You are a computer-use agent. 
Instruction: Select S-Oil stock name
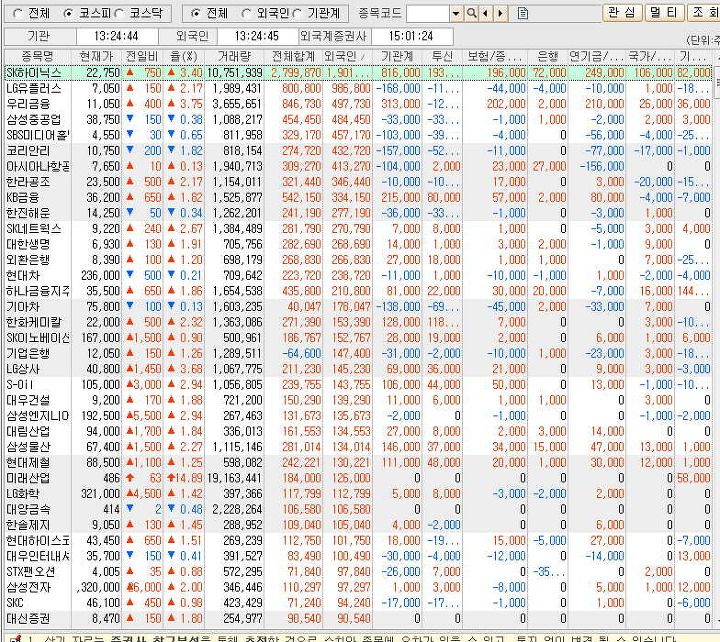(20, 385)
